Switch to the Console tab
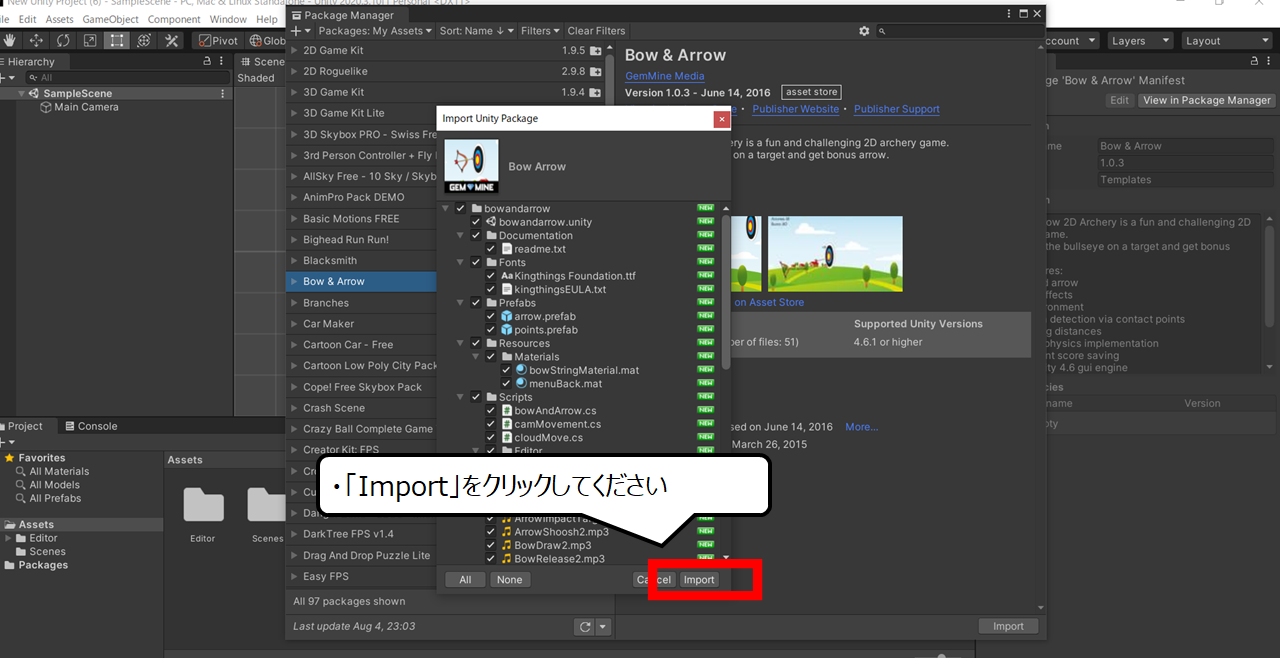1280x658 pixels. click(x=91, y=426)
